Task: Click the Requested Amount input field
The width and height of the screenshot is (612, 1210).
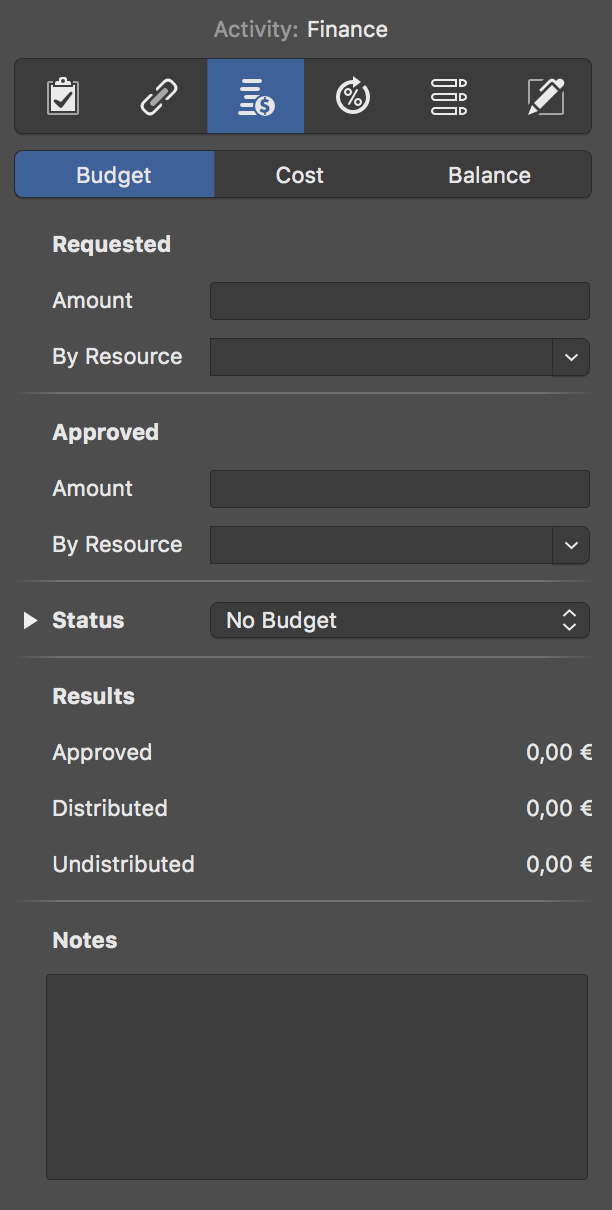Action: point(399,301)
